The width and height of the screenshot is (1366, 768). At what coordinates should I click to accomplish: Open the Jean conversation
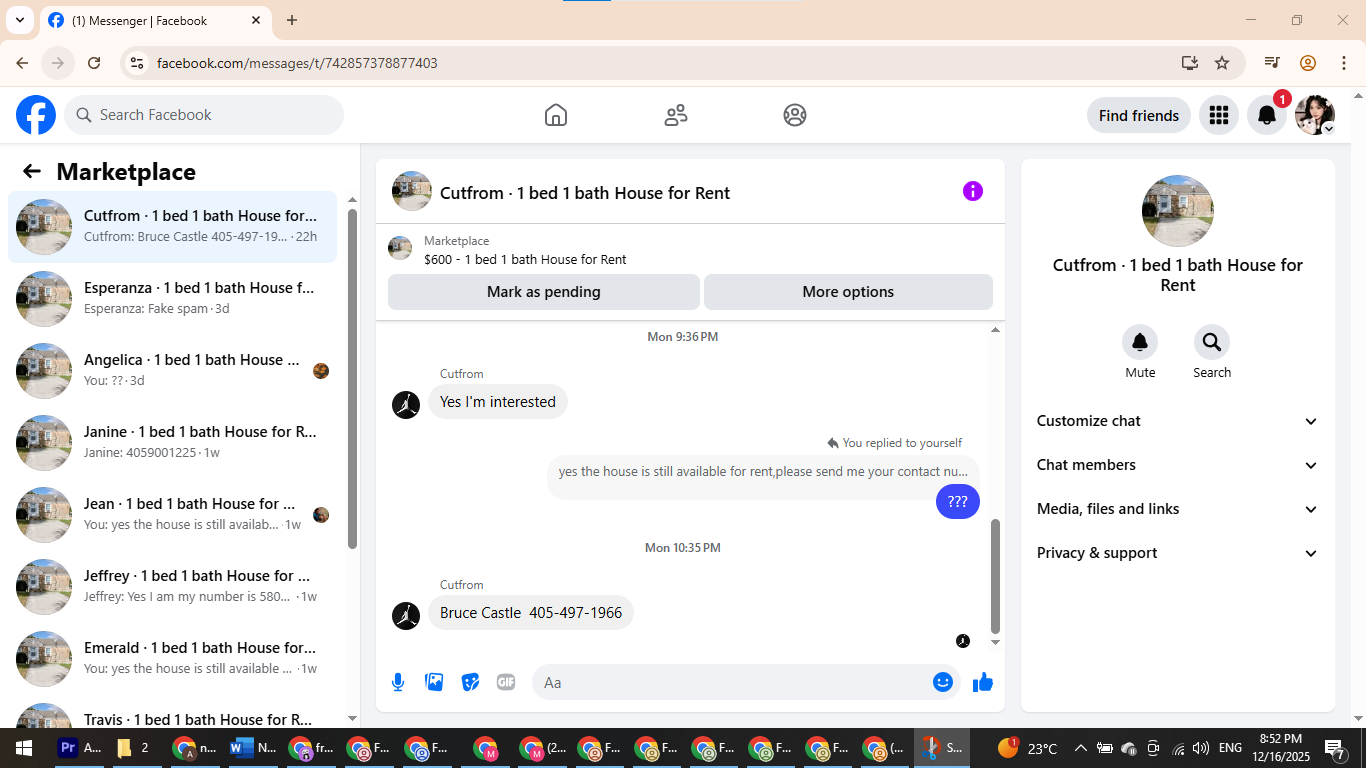(x=172, y=515)
